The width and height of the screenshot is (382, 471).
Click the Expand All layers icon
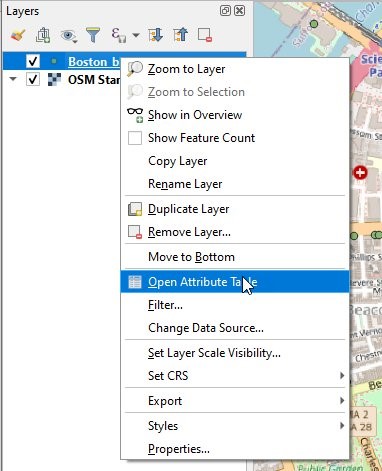(155, 35)
